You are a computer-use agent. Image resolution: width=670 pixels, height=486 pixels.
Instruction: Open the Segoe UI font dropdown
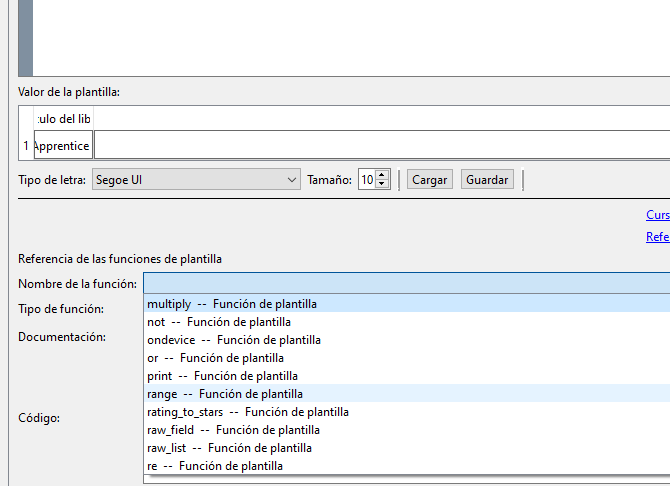click(x=196, y=180)
